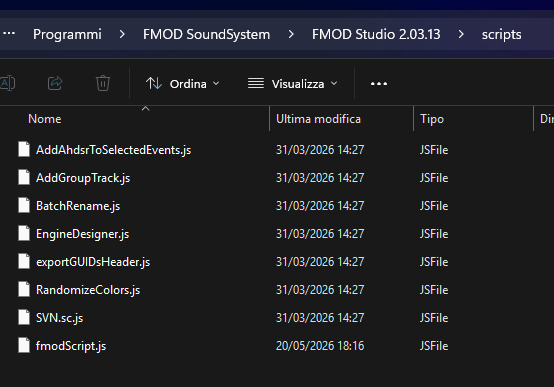
Task: Go to FMOD Studio 2.03.13 breadcrumb
Action: click(x=376, y=34)
